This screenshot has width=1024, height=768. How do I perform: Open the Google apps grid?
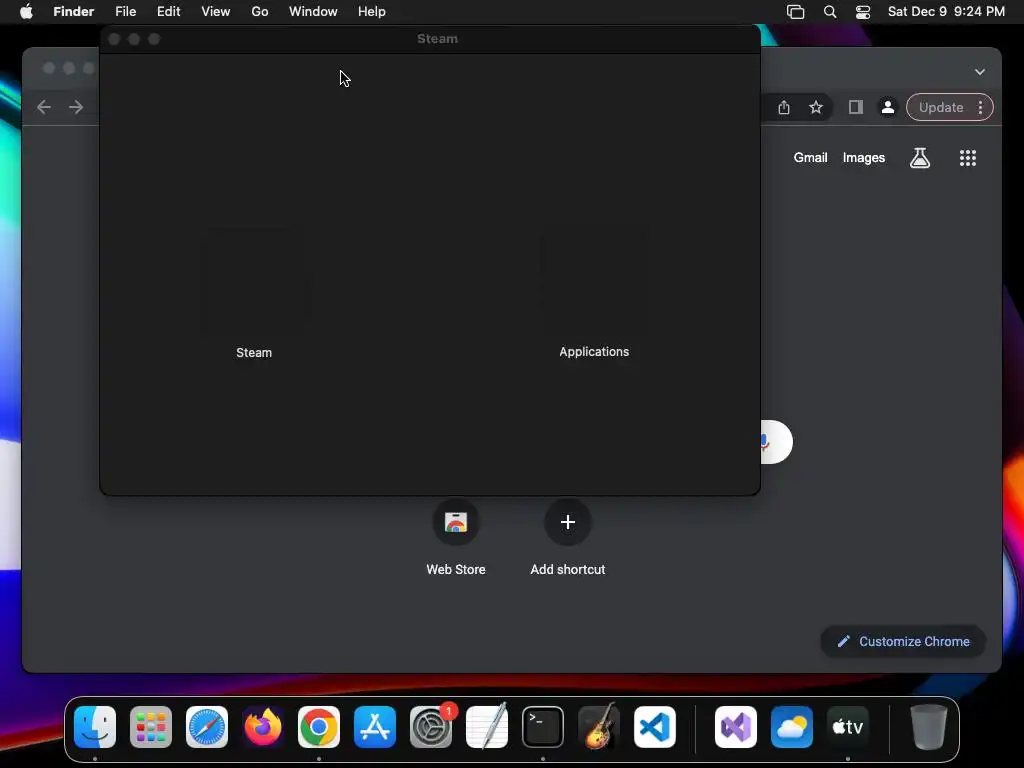(x=968, y=157)
